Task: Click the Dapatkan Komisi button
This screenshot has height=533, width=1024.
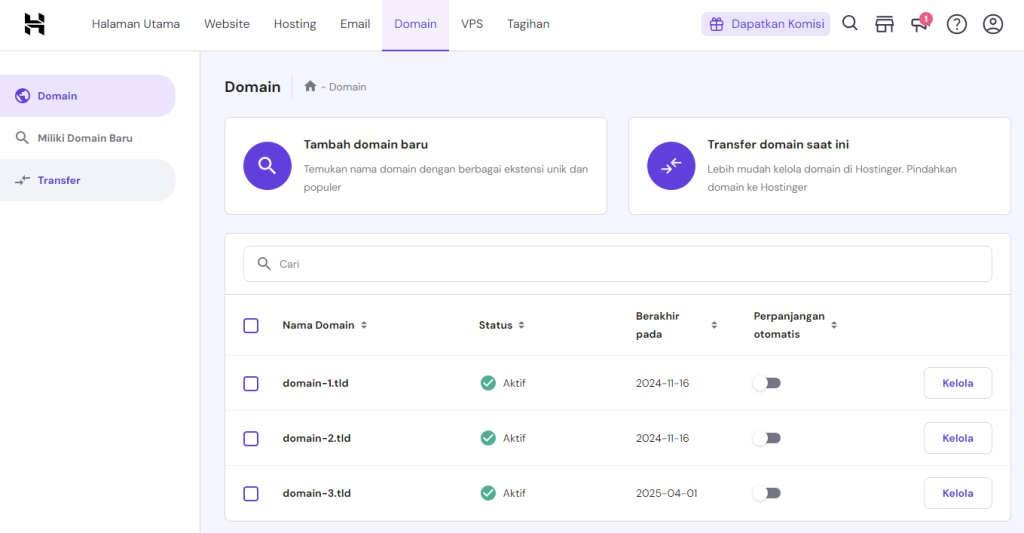Action: pos(765,24)
